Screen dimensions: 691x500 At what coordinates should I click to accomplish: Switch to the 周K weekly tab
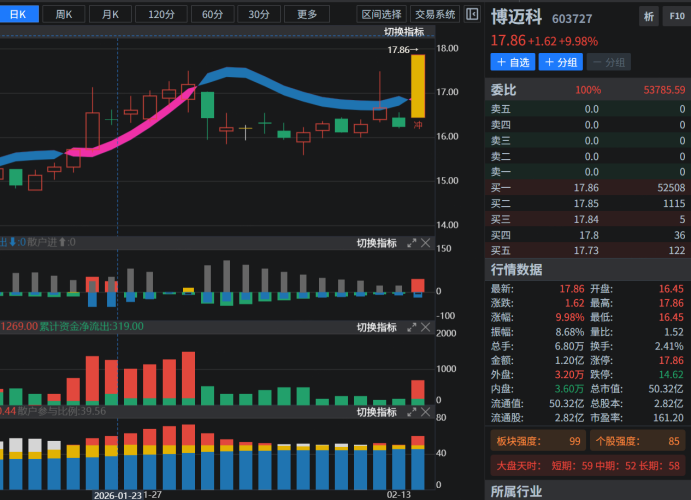pos(64,14)
